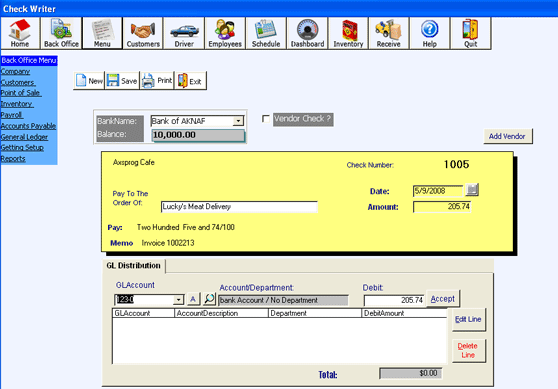Click the Add Vendor button
The width and height of the screenshot is (558, 389).
(507, 136)
